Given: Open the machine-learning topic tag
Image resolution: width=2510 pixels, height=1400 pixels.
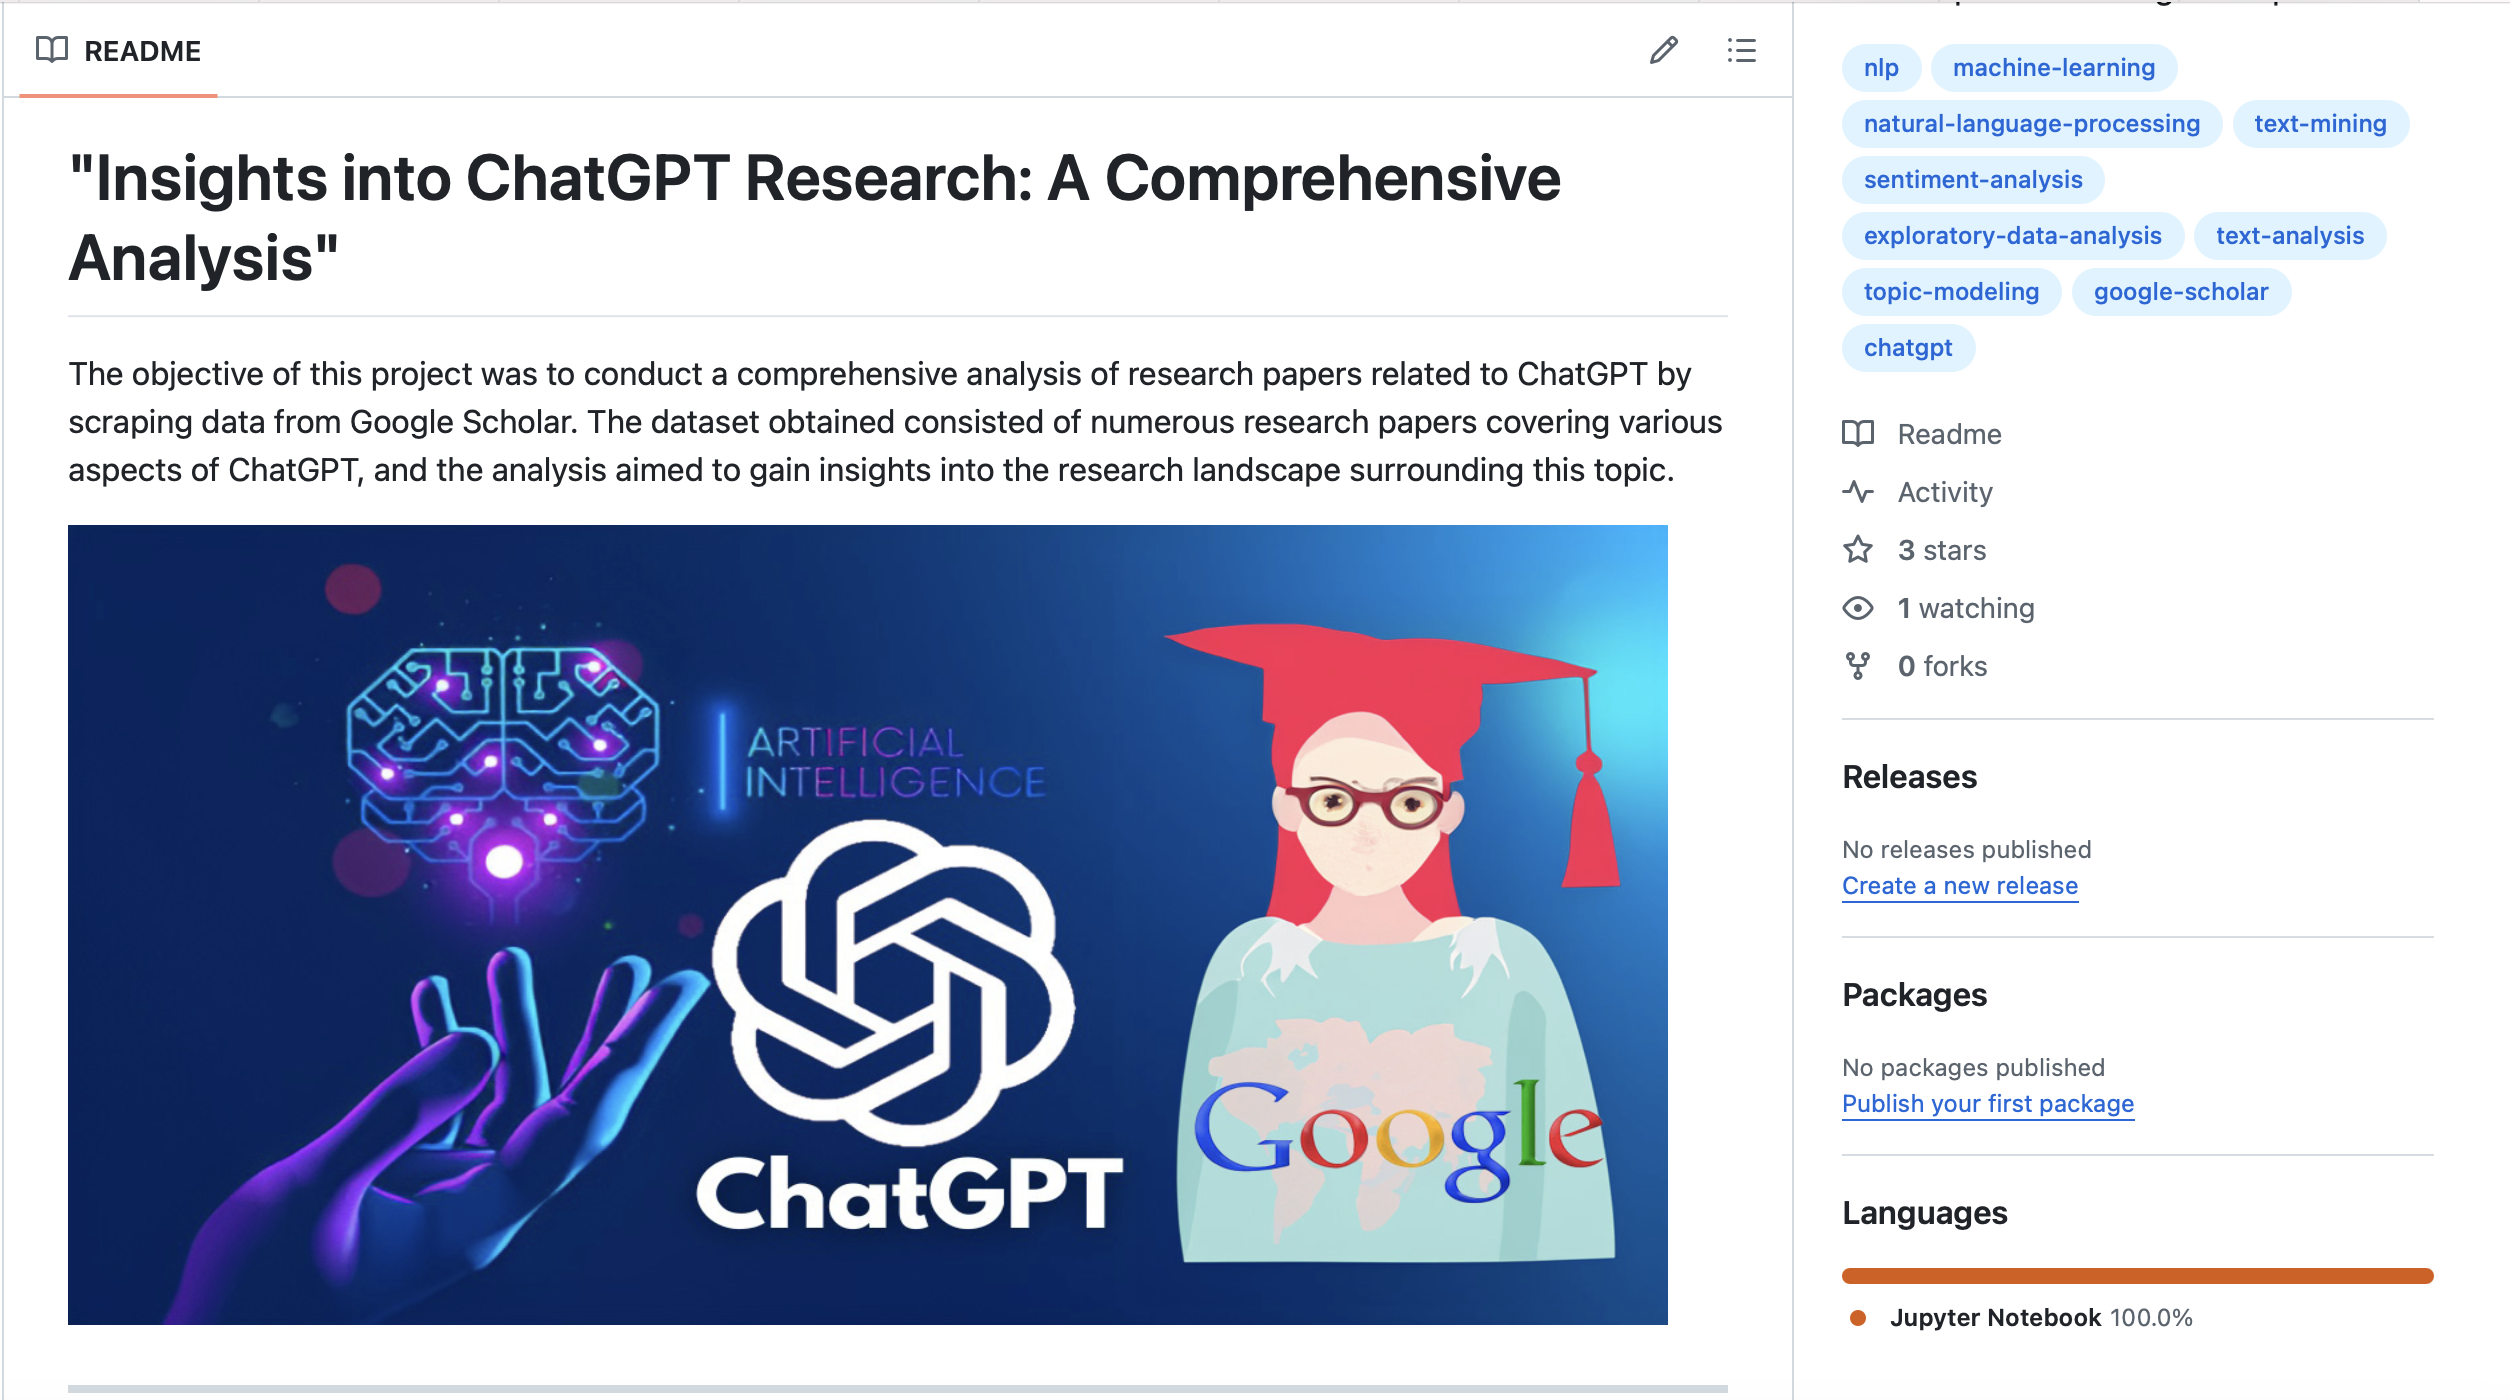Looking at the screenshot, I should tap(2054, 68).
